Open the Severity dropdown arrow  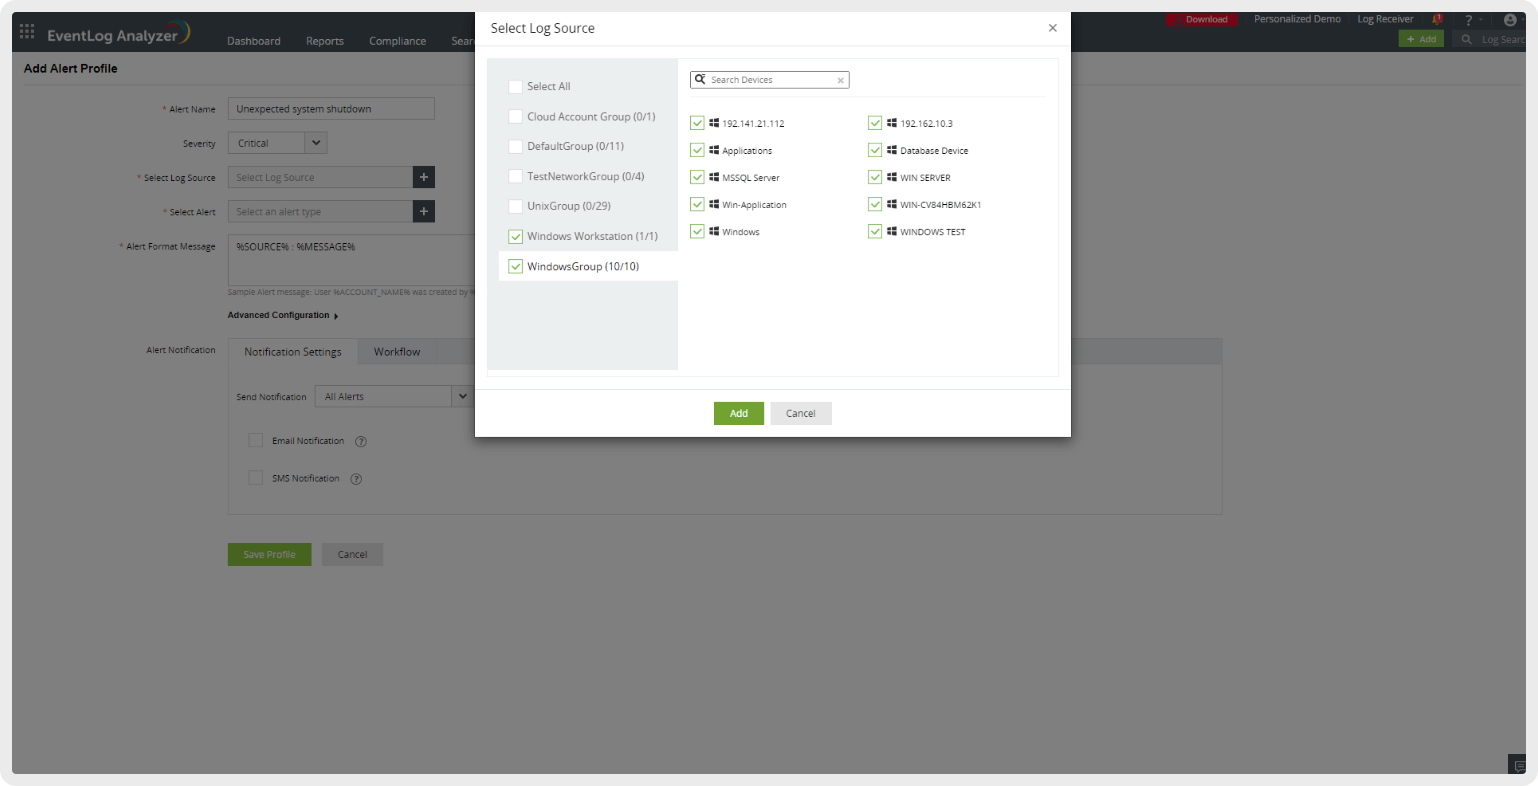tap(316, 143)
